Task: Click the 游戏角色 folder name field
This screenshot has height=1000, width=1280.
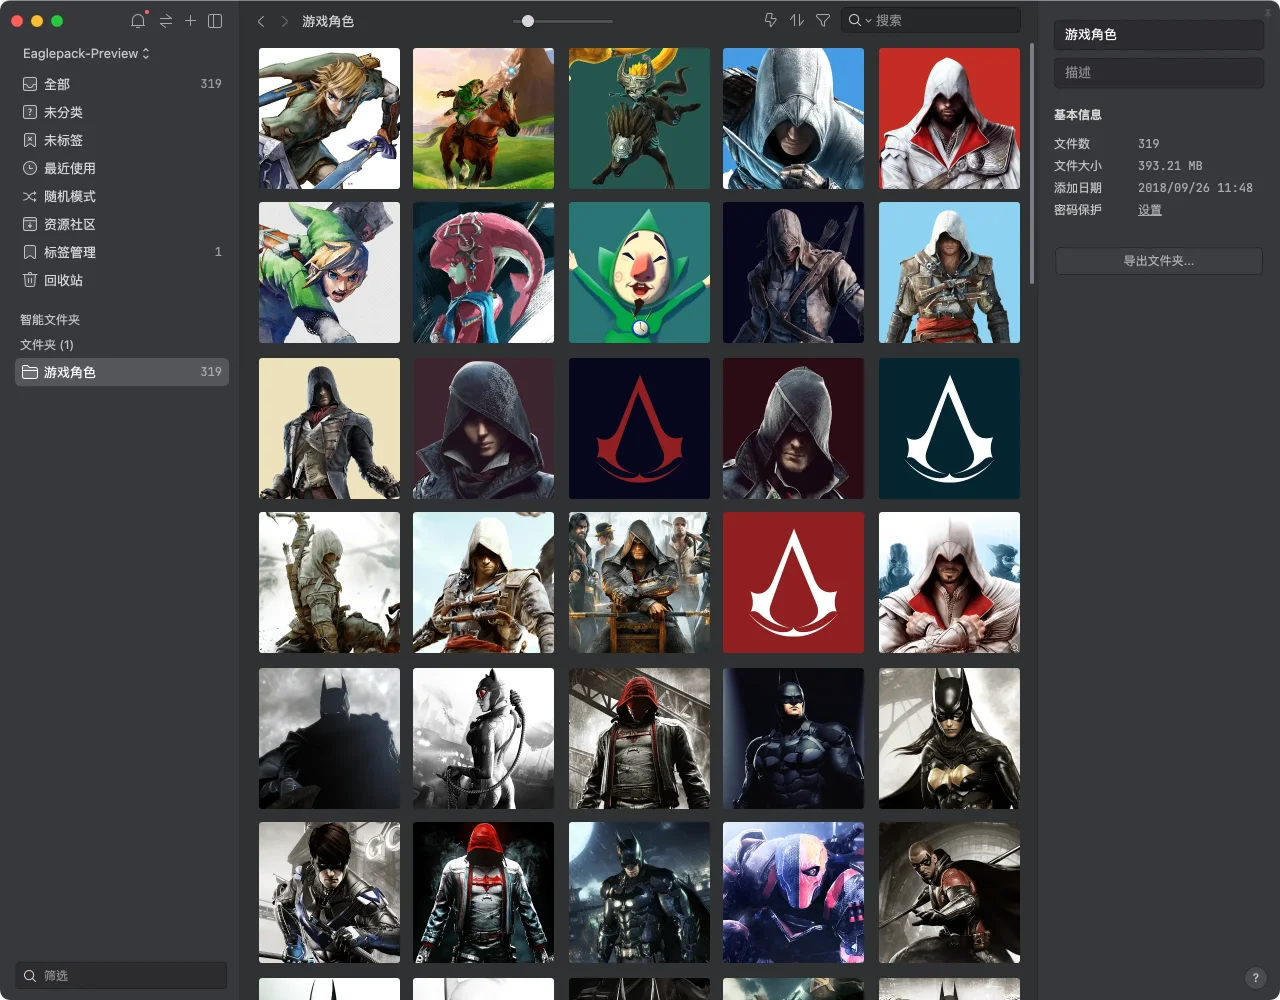Action: coord(1159,34)
